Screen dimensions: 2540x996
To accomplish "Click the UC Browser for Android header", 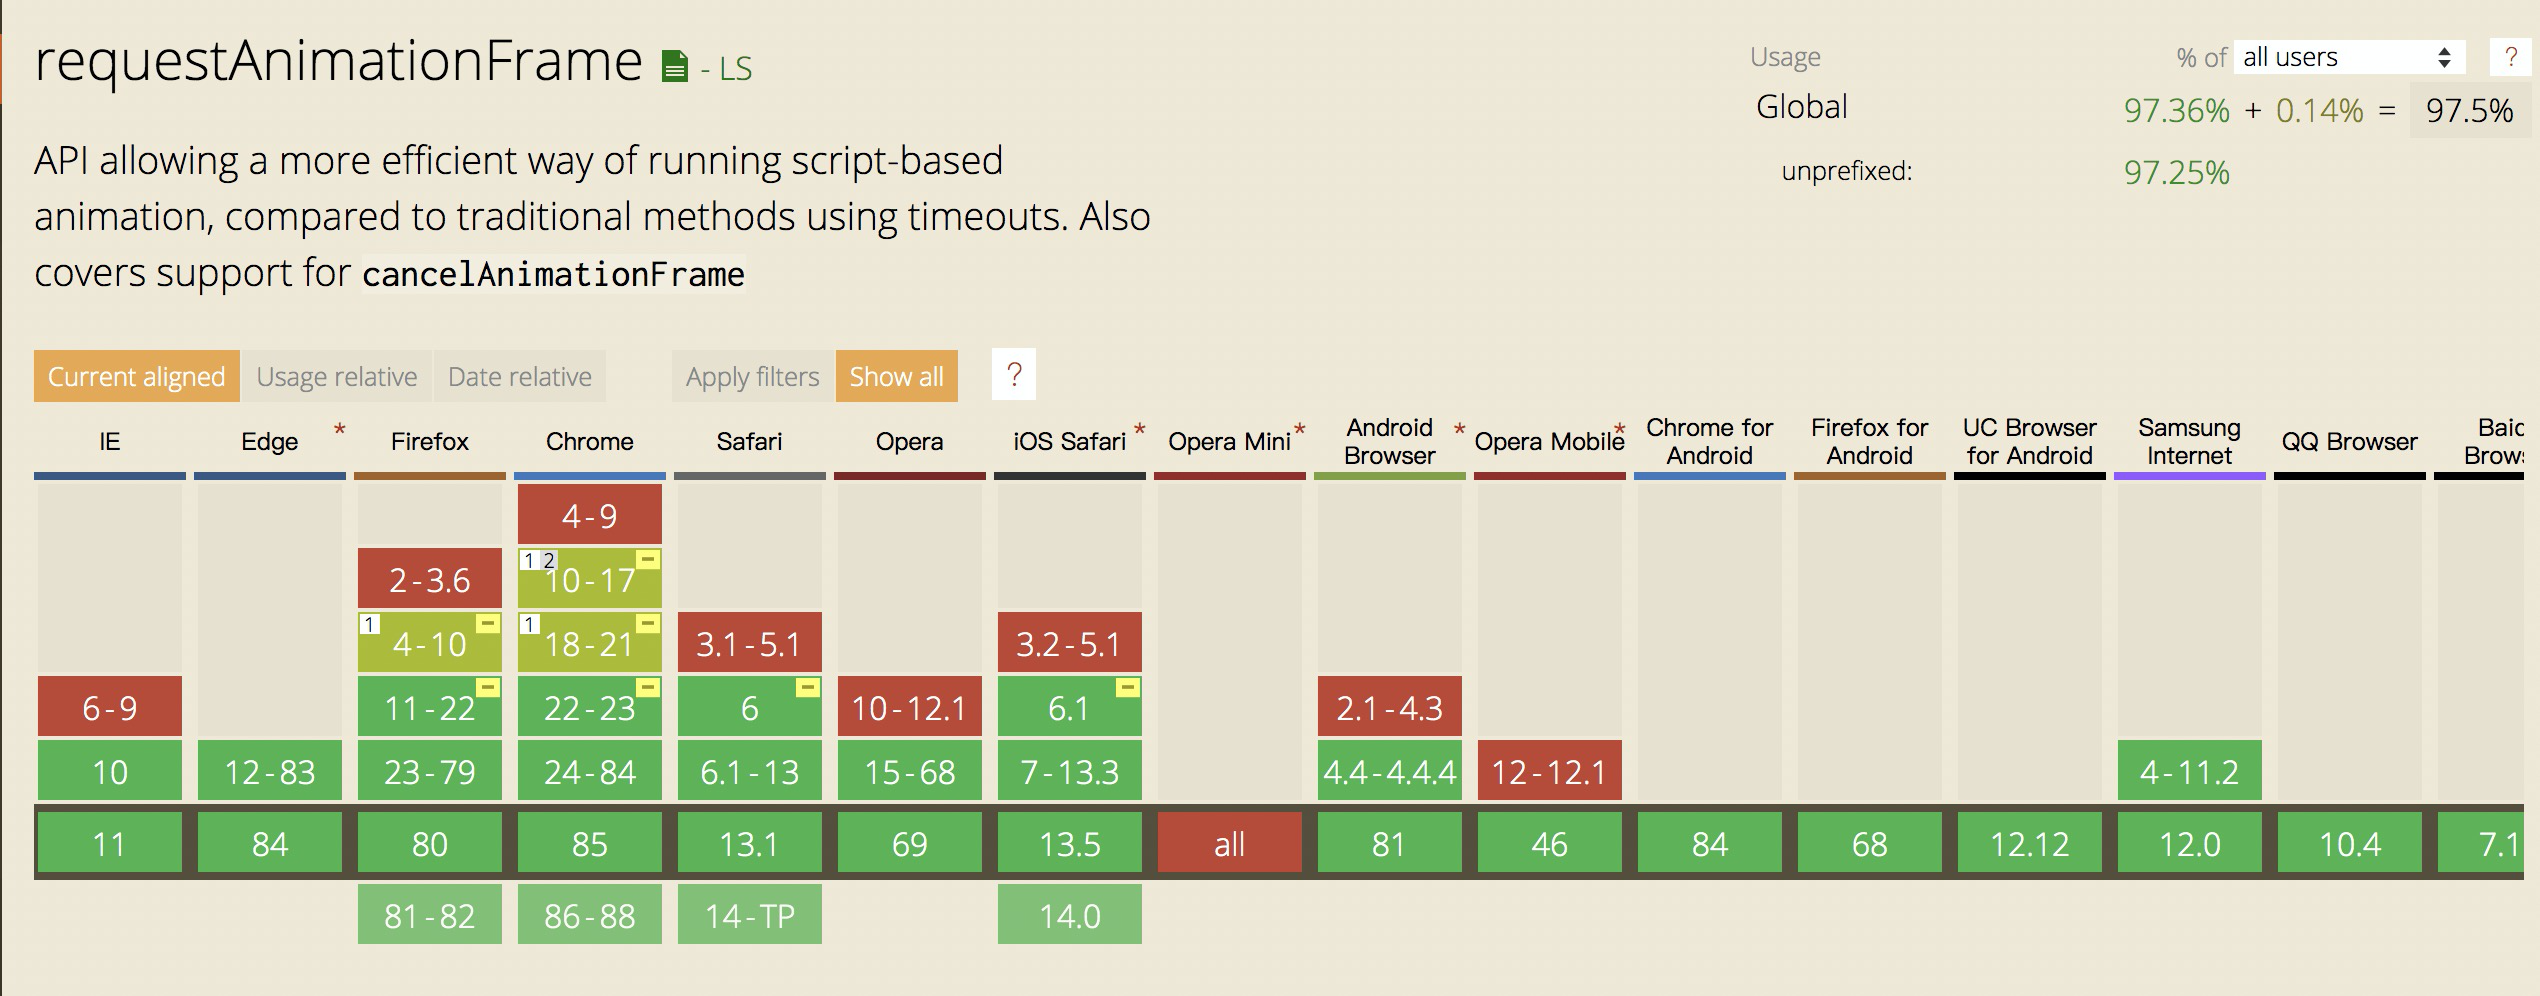I will pyautogui.click(x=2030, y=441).
